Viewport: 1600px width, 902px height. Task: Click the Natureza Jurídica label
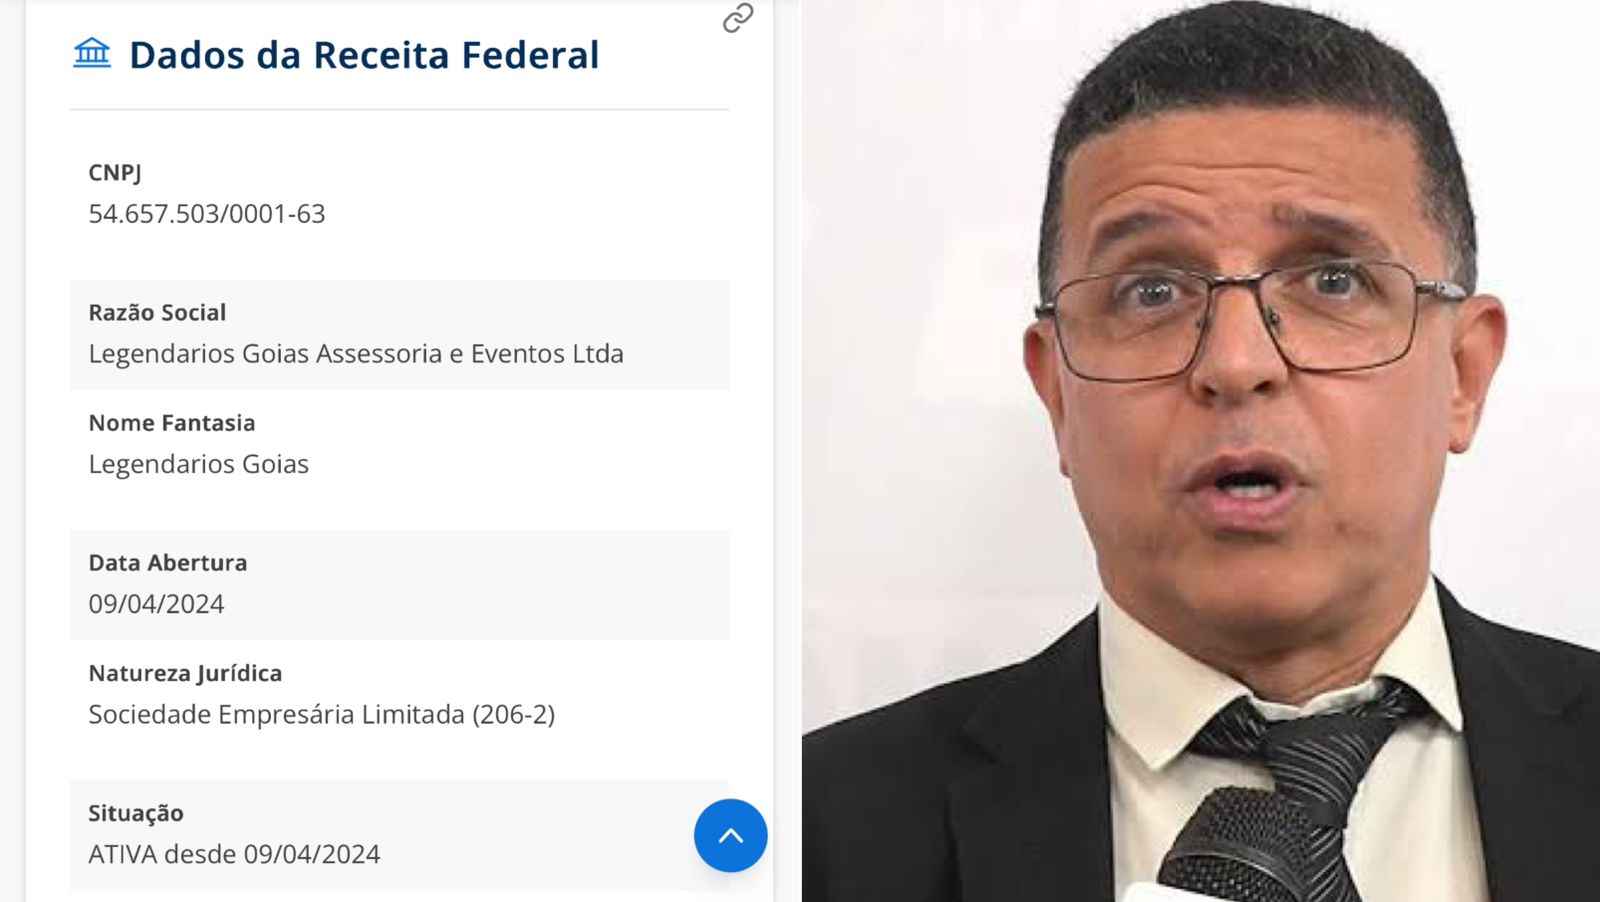pos(185,673)
